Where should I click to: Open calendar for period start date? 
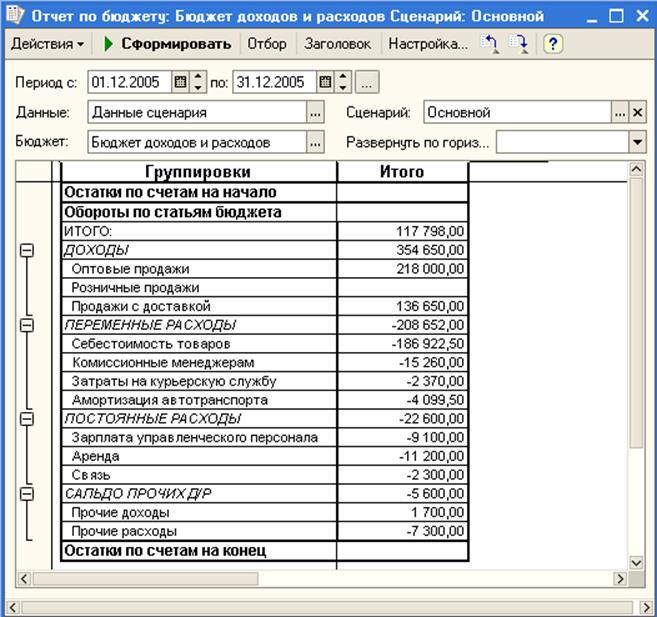(180, 82)
